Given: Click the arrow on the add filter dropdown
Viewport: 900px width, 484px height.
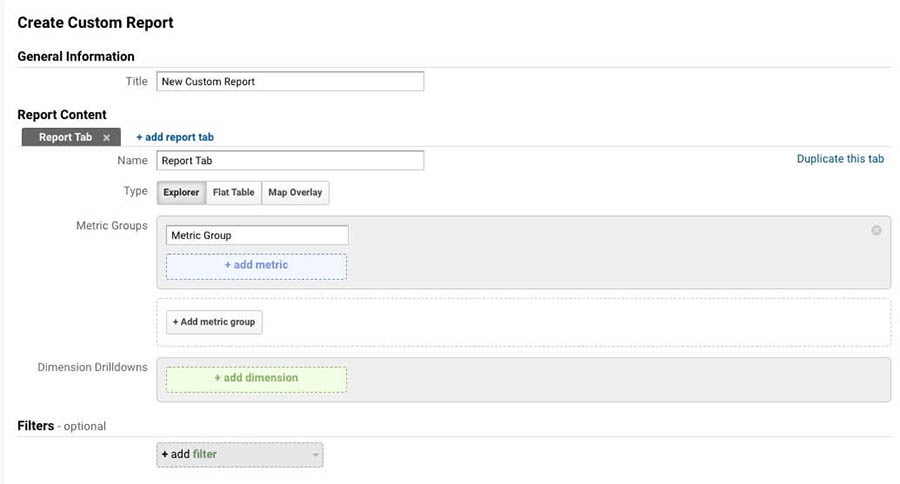Looking at the screenshot, I should point(315,455).
